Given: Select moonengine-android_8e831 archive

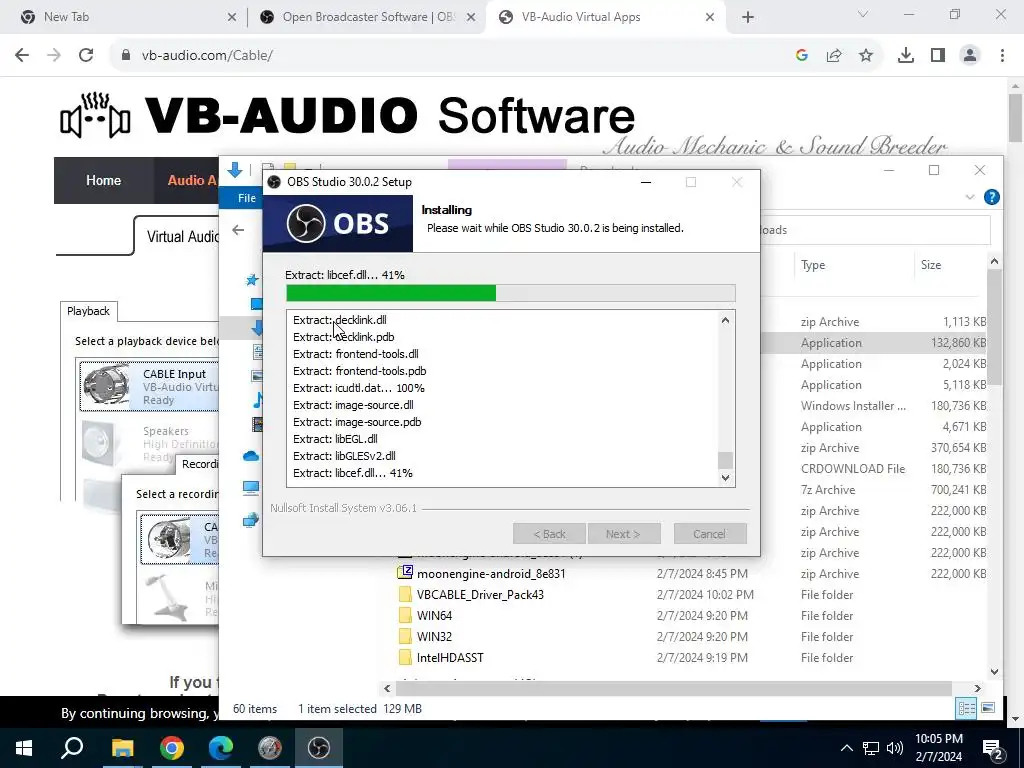Looking at the screenshot, I should click(x=491, y=574).
